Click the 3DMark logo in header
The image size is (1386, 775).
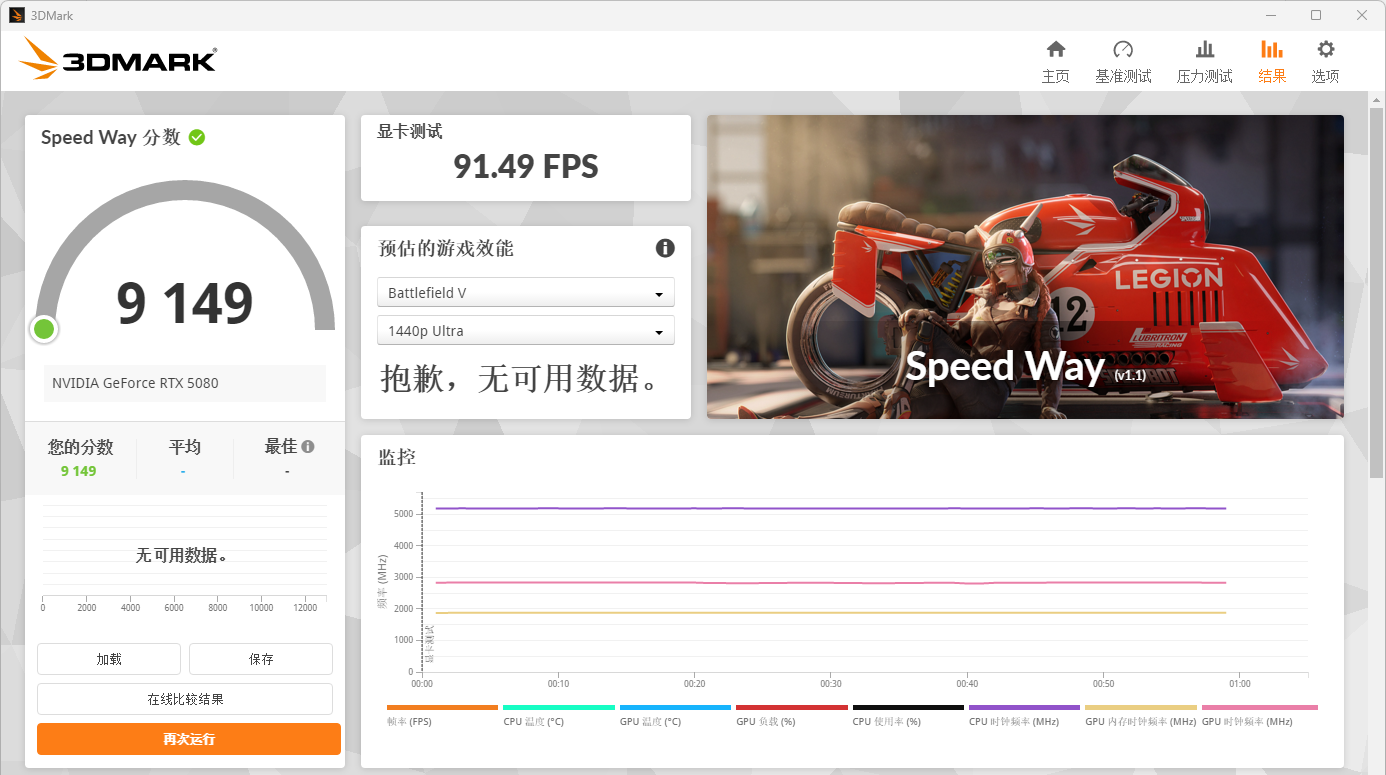point(117,58)
